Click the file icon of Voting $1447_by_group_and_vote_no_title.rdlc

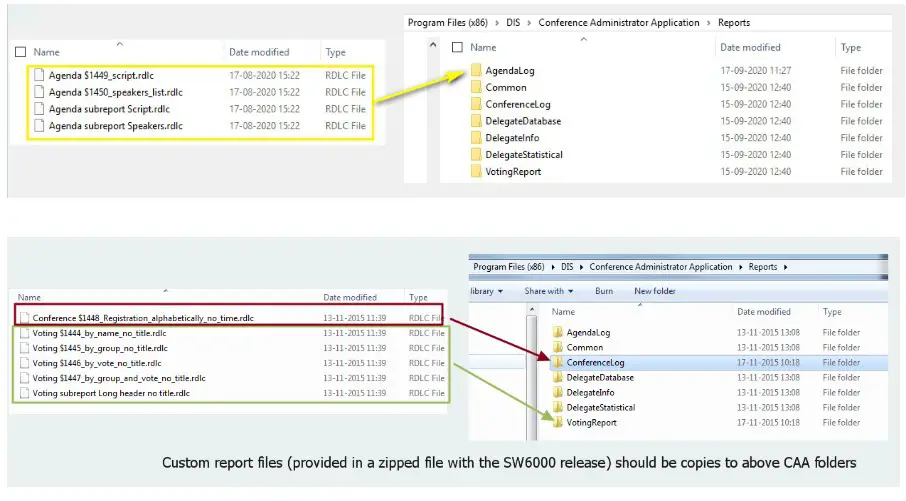coord(24,378)
